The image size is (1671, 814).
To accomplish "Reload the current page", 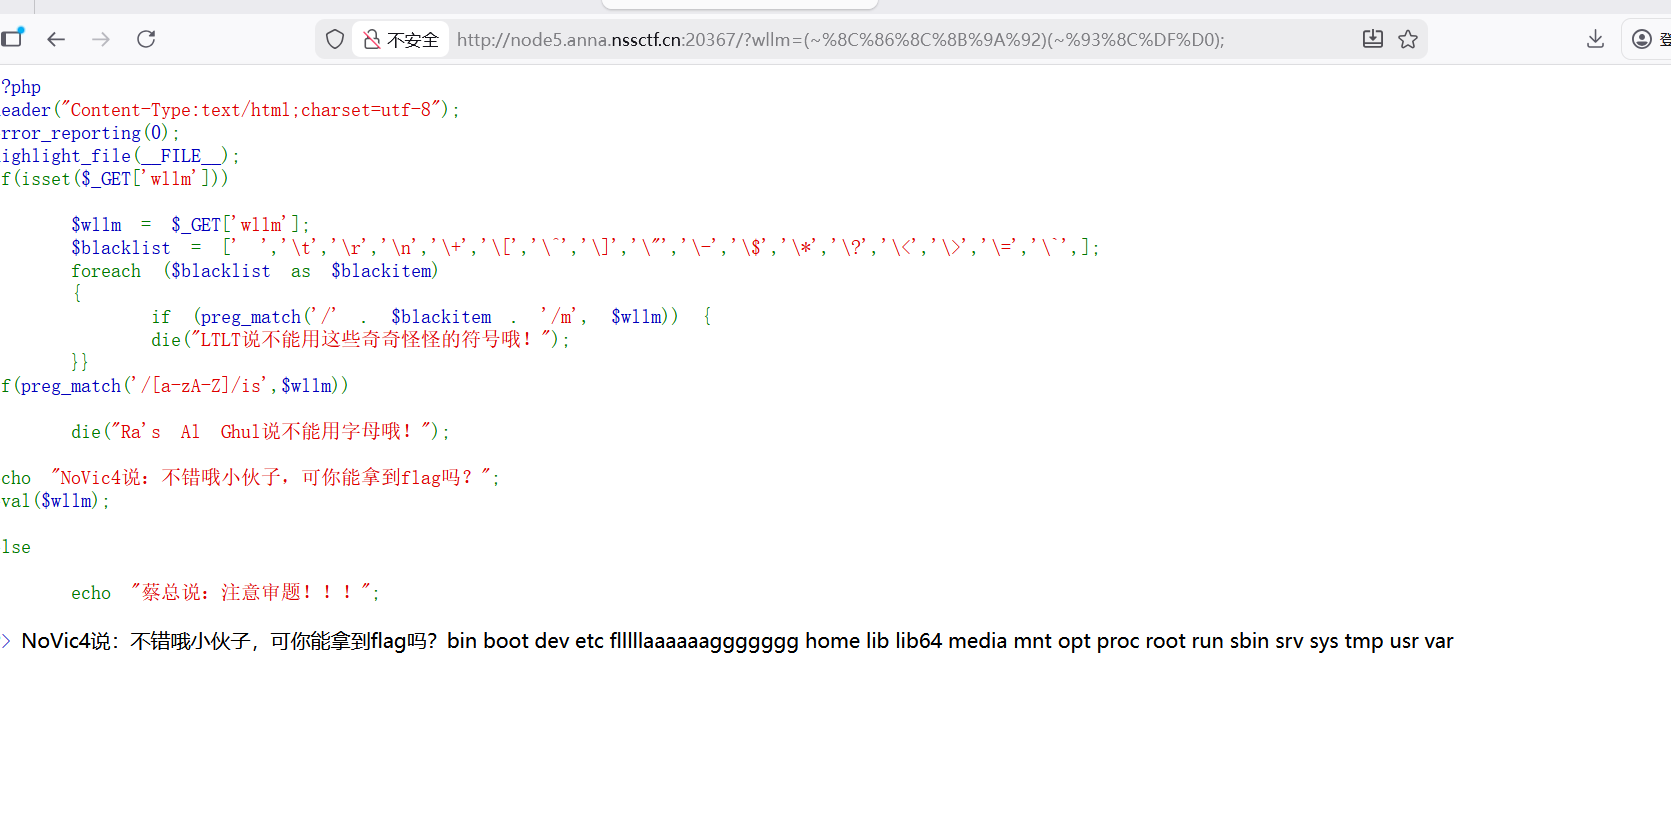I will point(146,39).
